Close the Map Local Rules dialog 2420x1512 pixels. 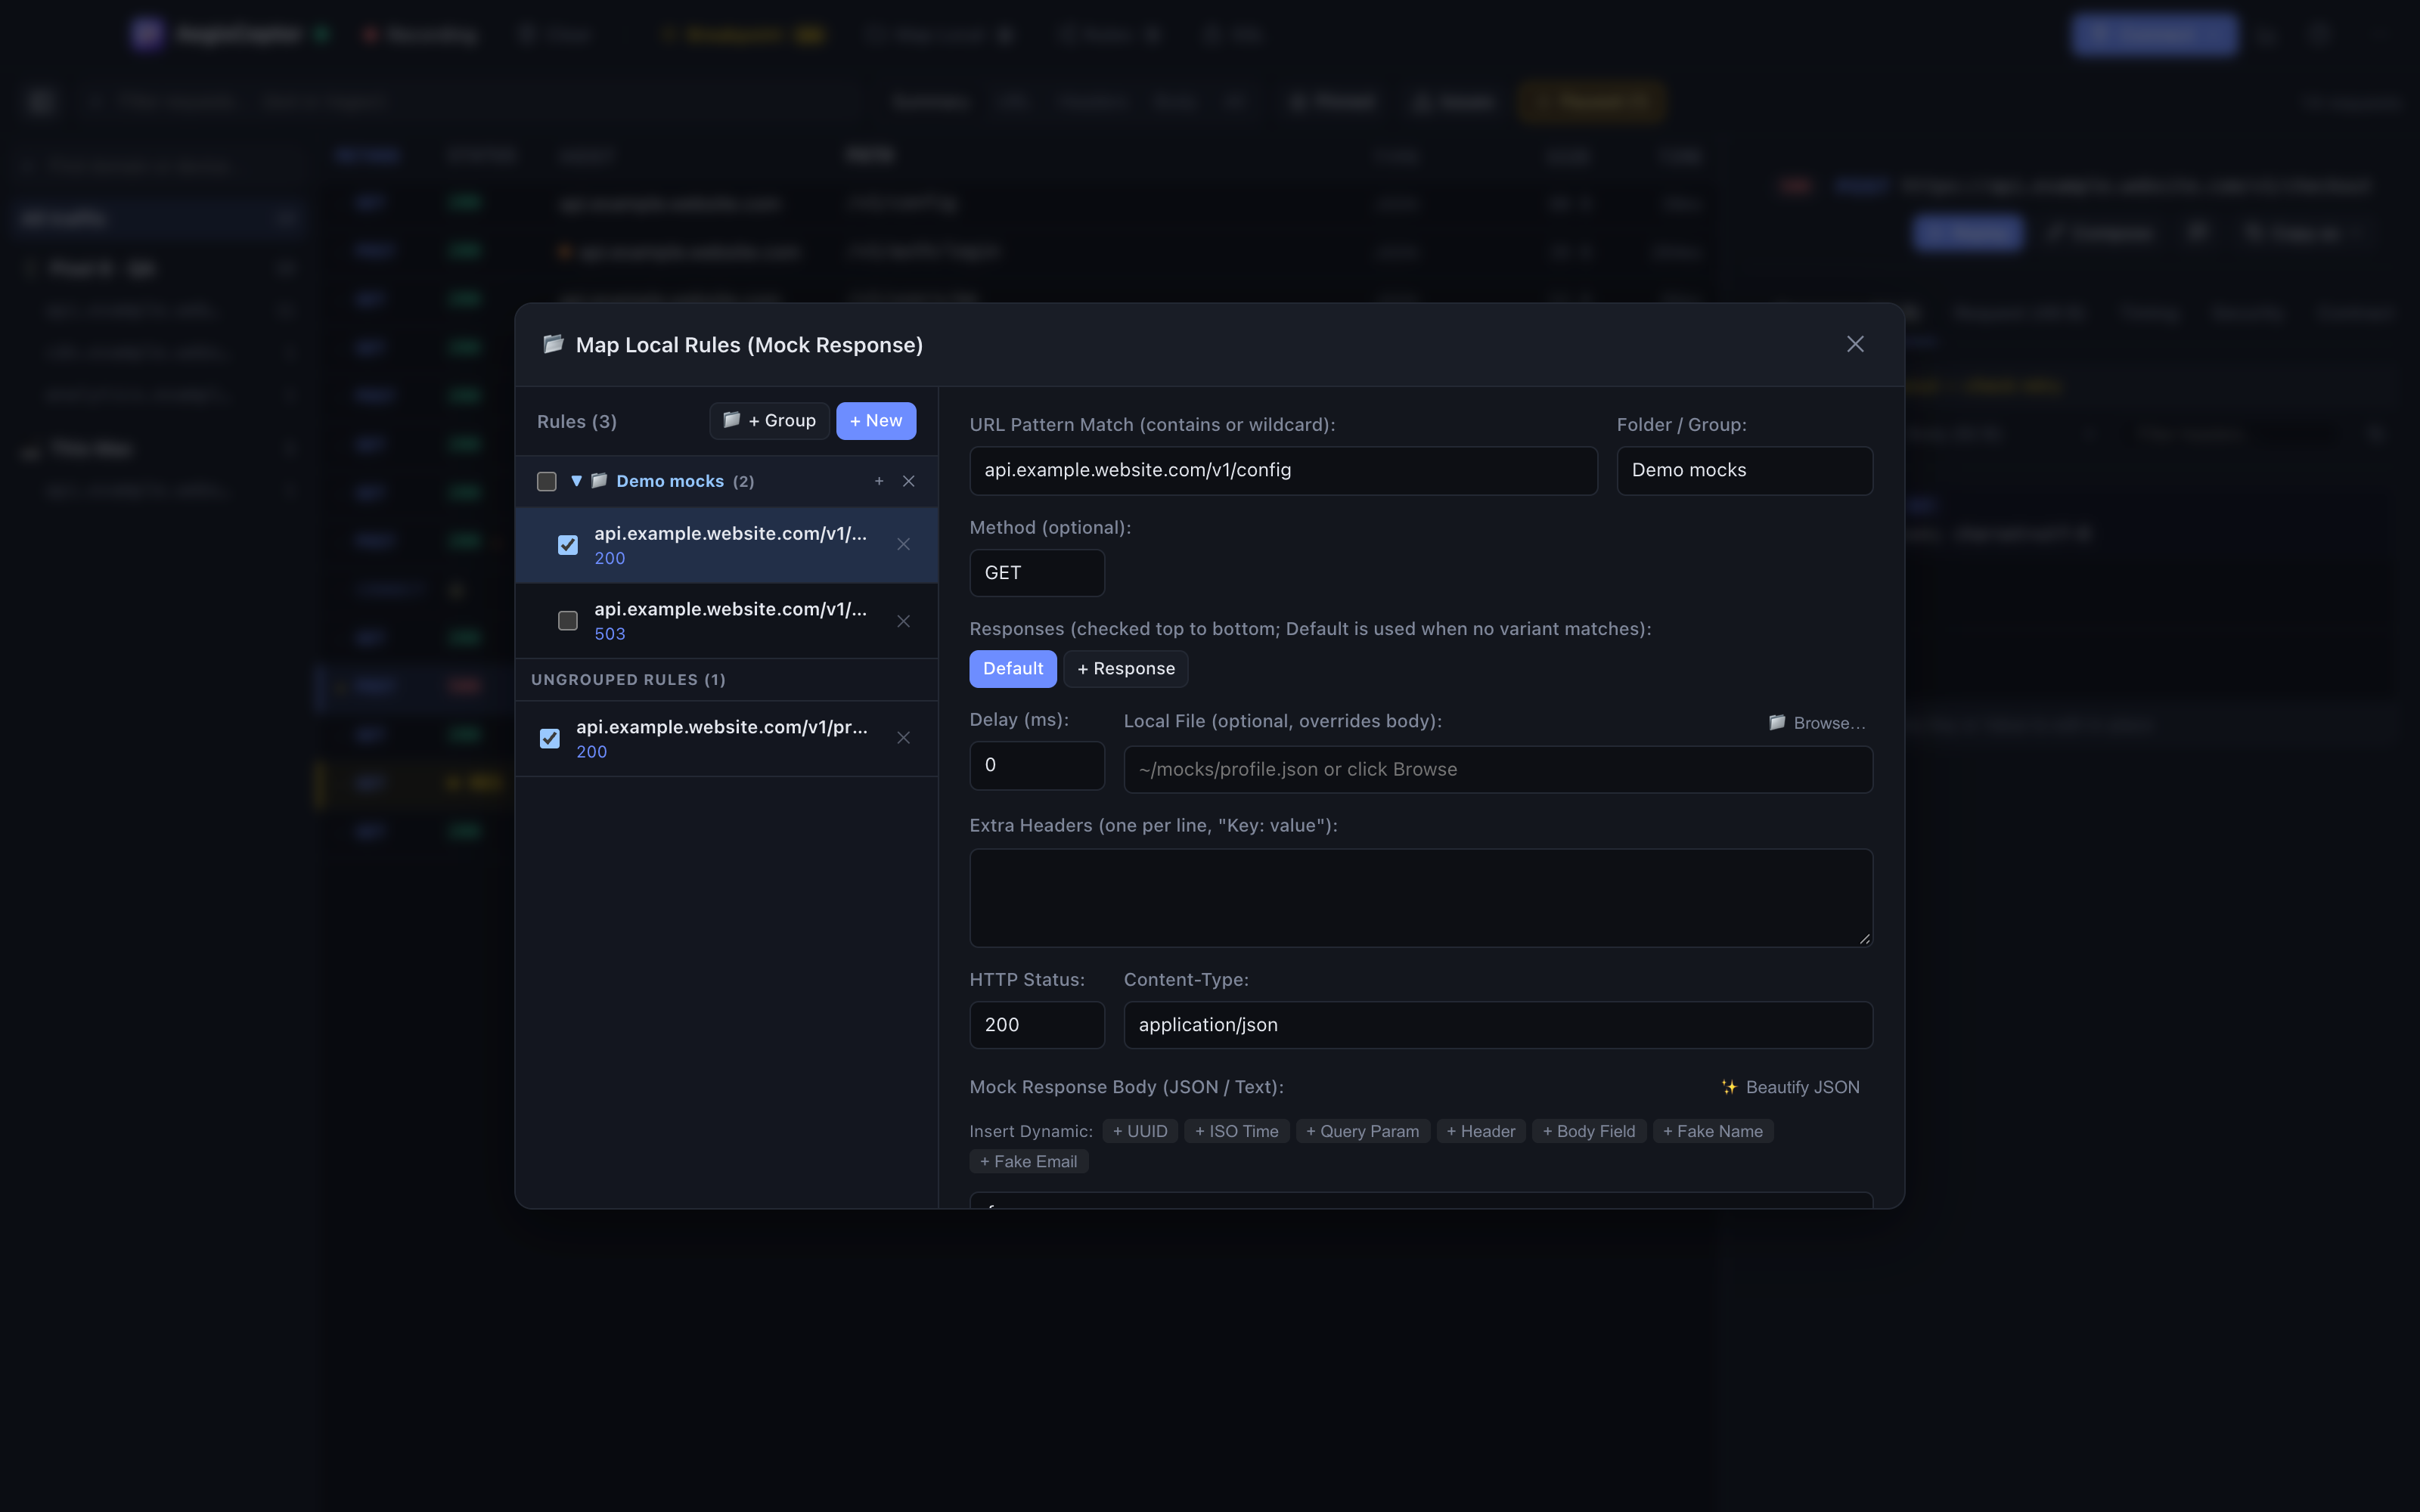click(1855, 344)
